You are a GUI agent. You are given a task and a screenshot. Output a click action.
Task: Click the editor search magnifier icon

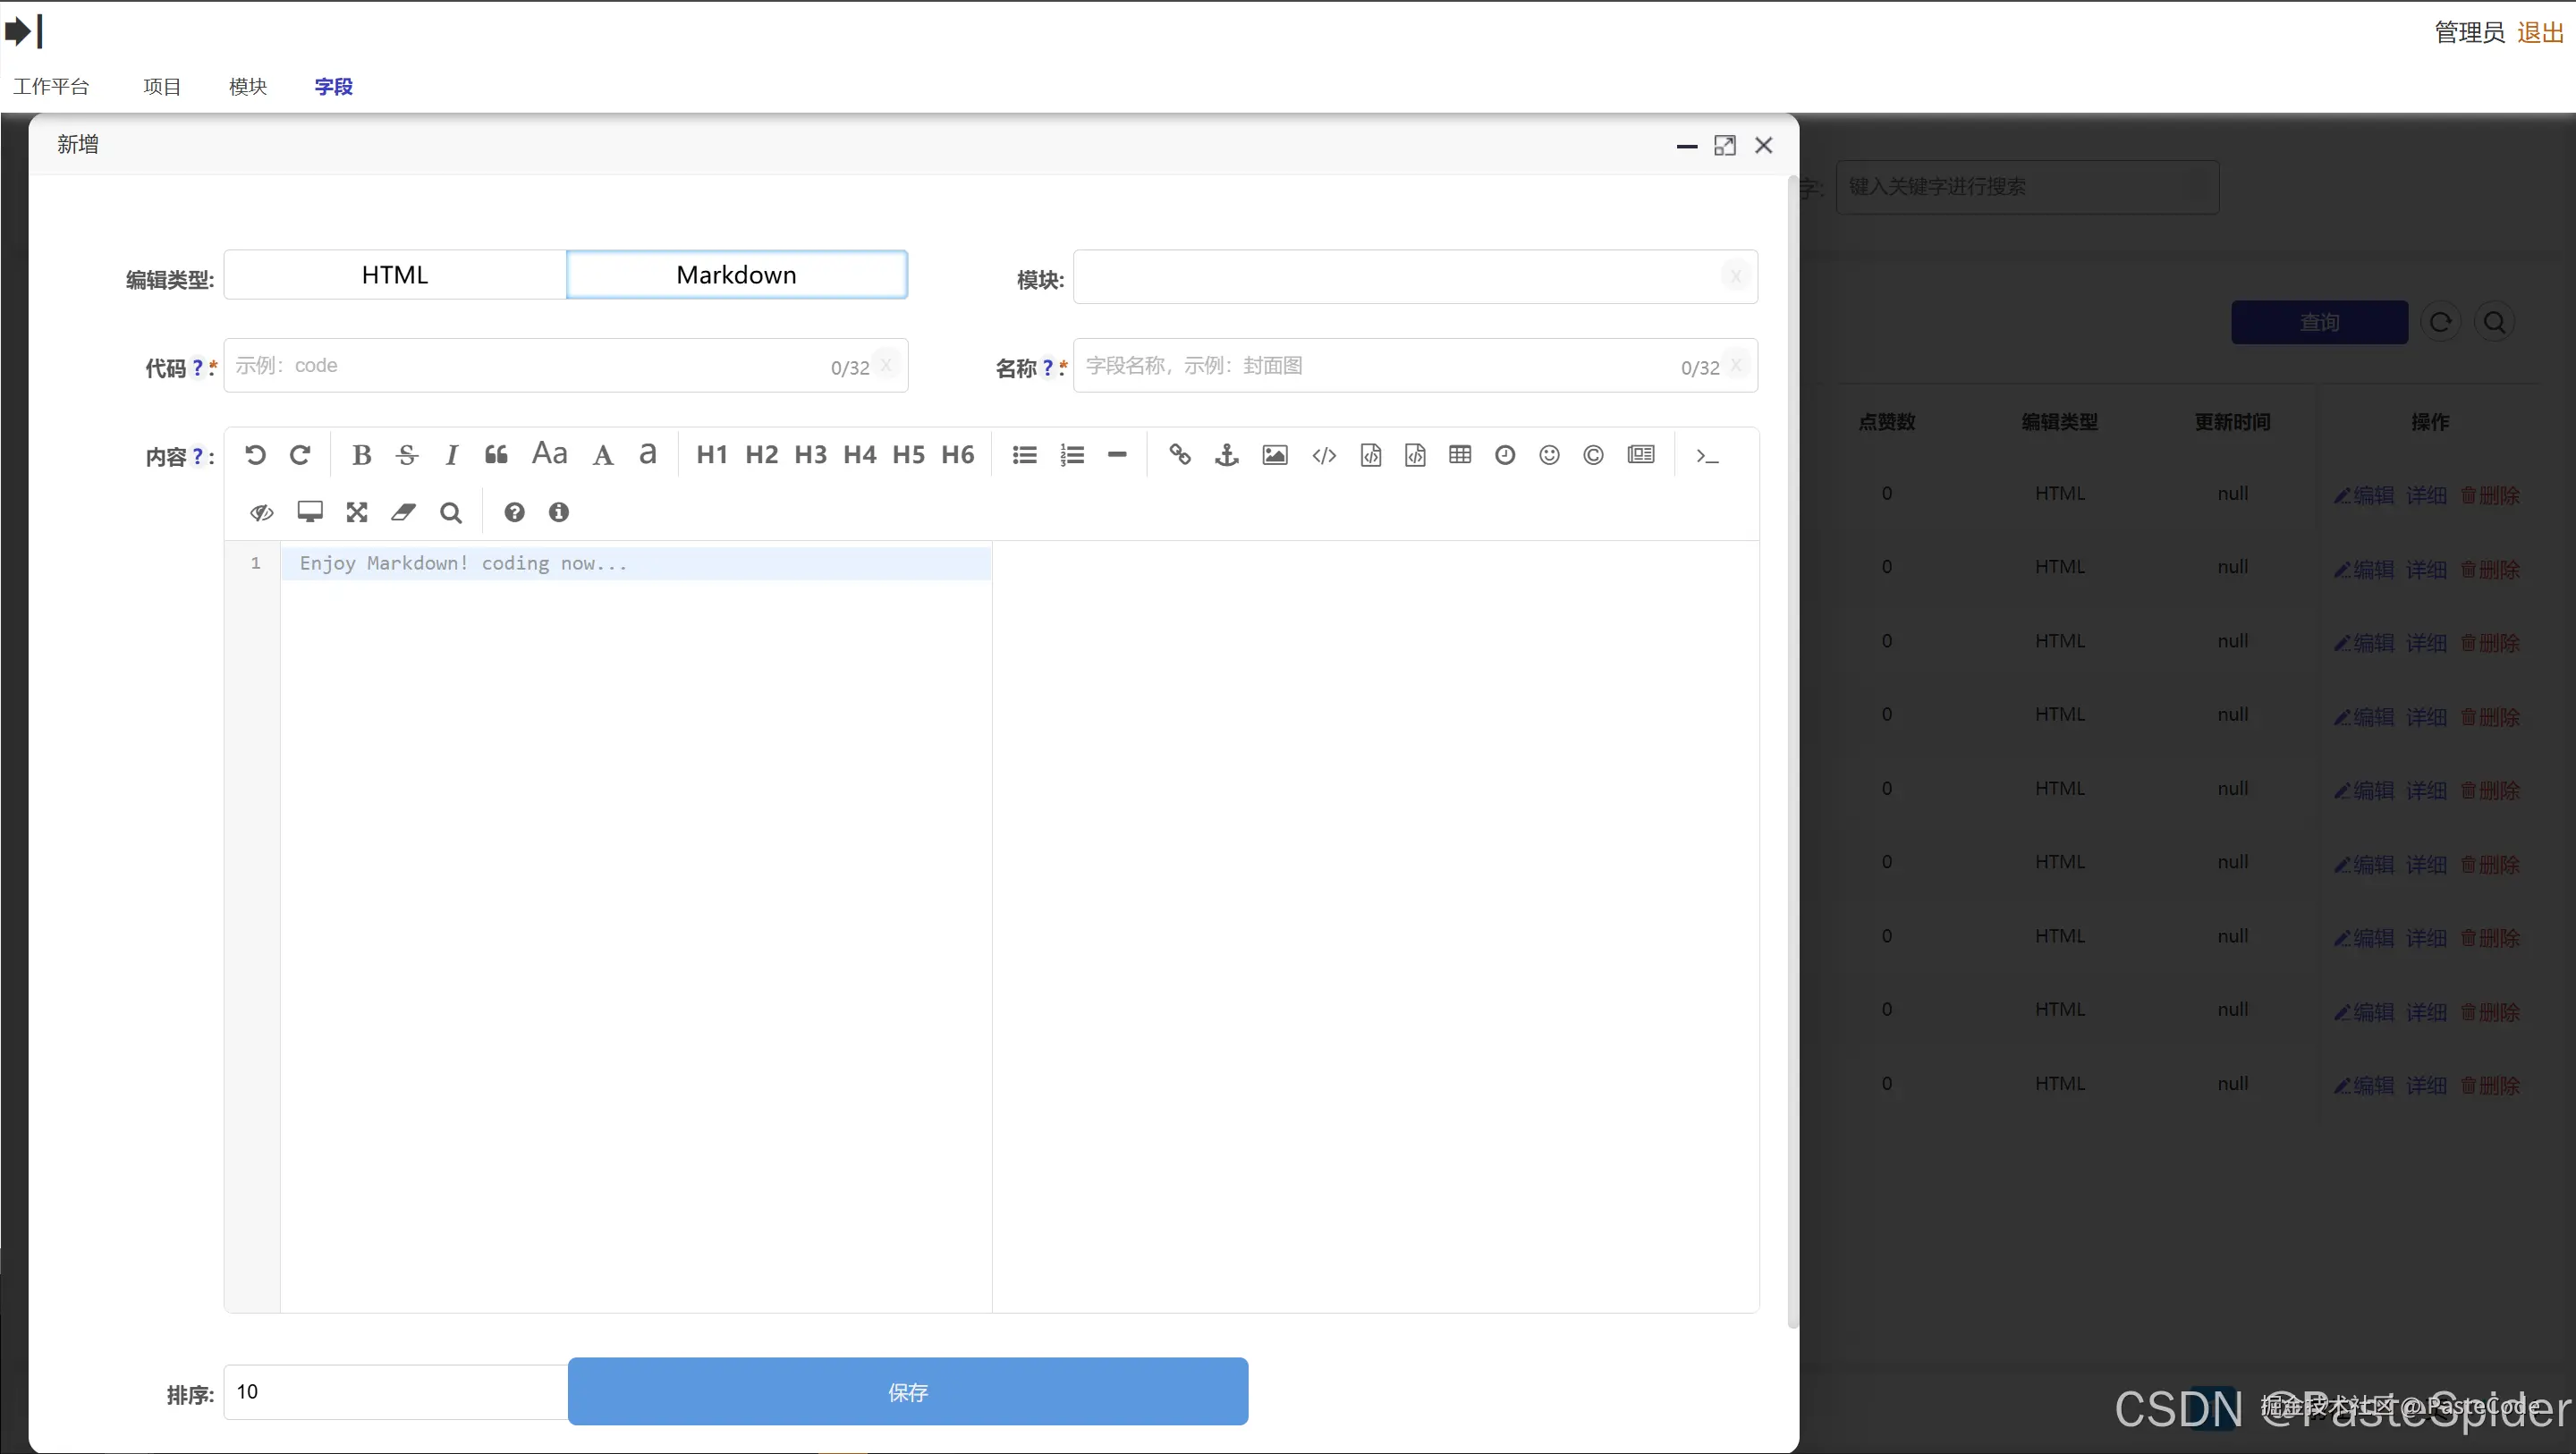click(451, 513)
